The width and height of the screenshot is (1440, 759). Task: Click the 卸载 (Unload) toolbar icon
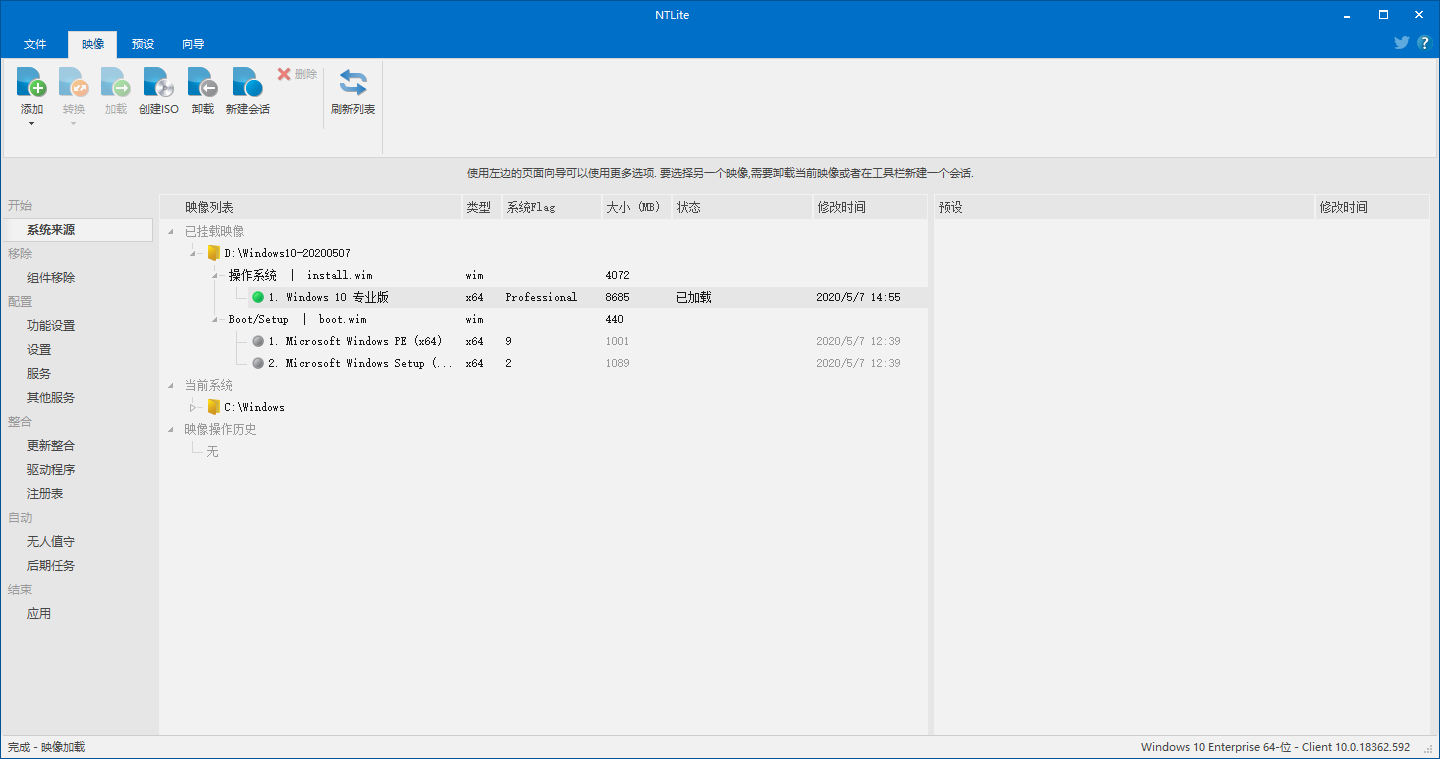pos(203,82)
